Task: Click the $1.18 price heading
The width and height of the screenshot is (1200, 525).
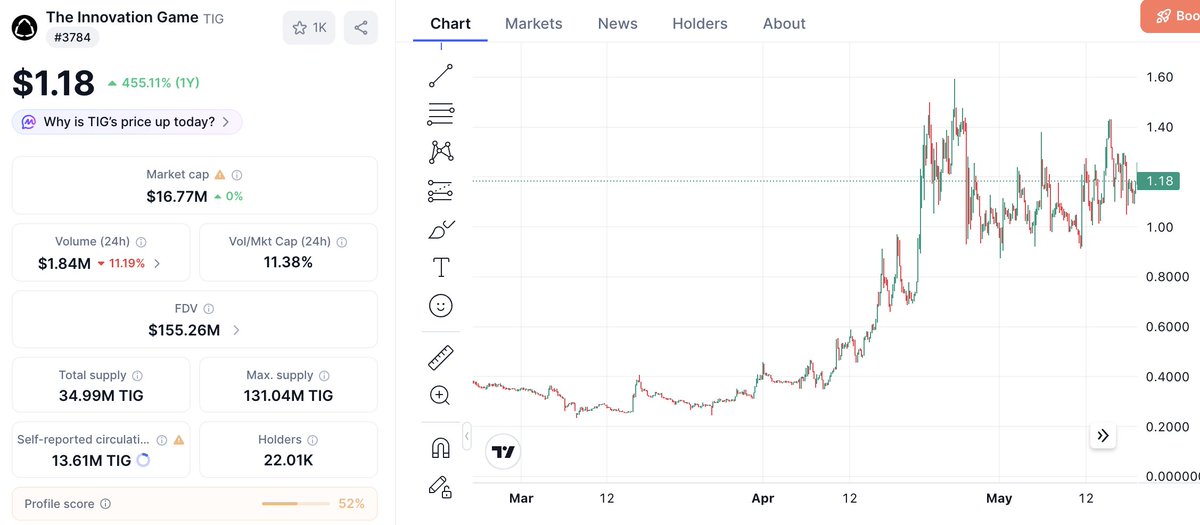Action: coord(53,82)
